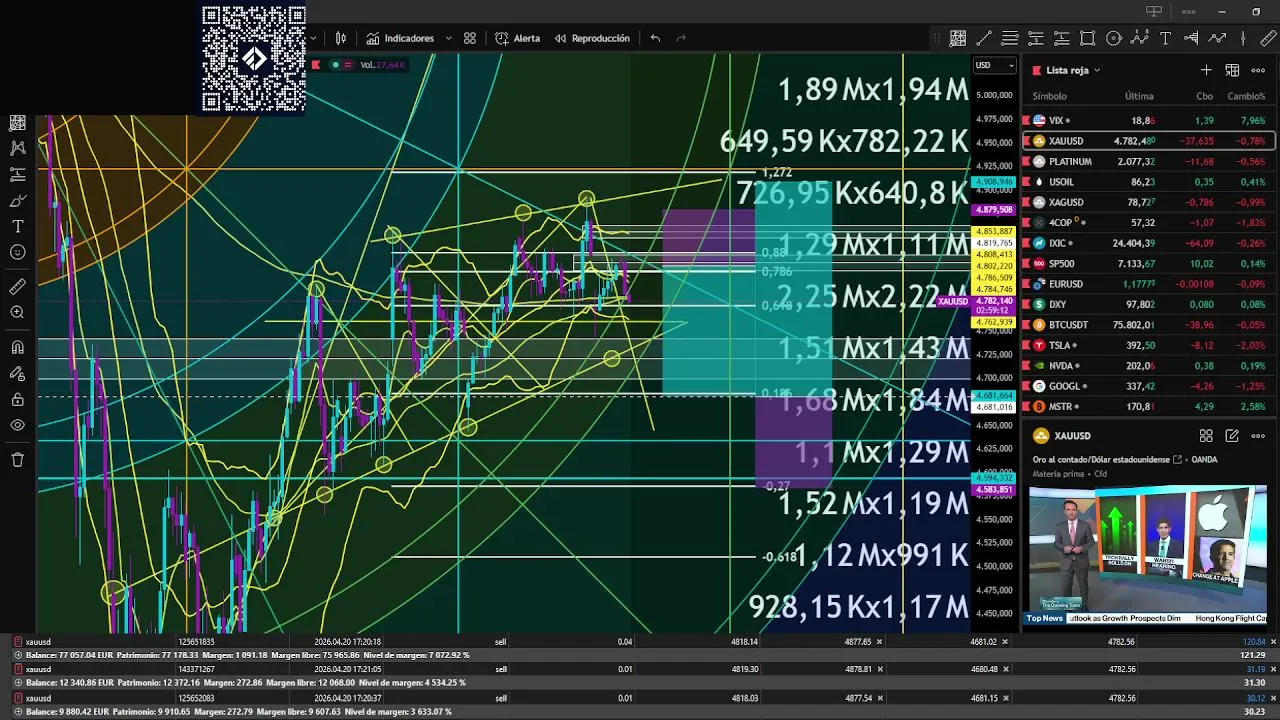Select the brush tool in left sidebar
This screenshot has width=1280, height=720.
(17, 200)
